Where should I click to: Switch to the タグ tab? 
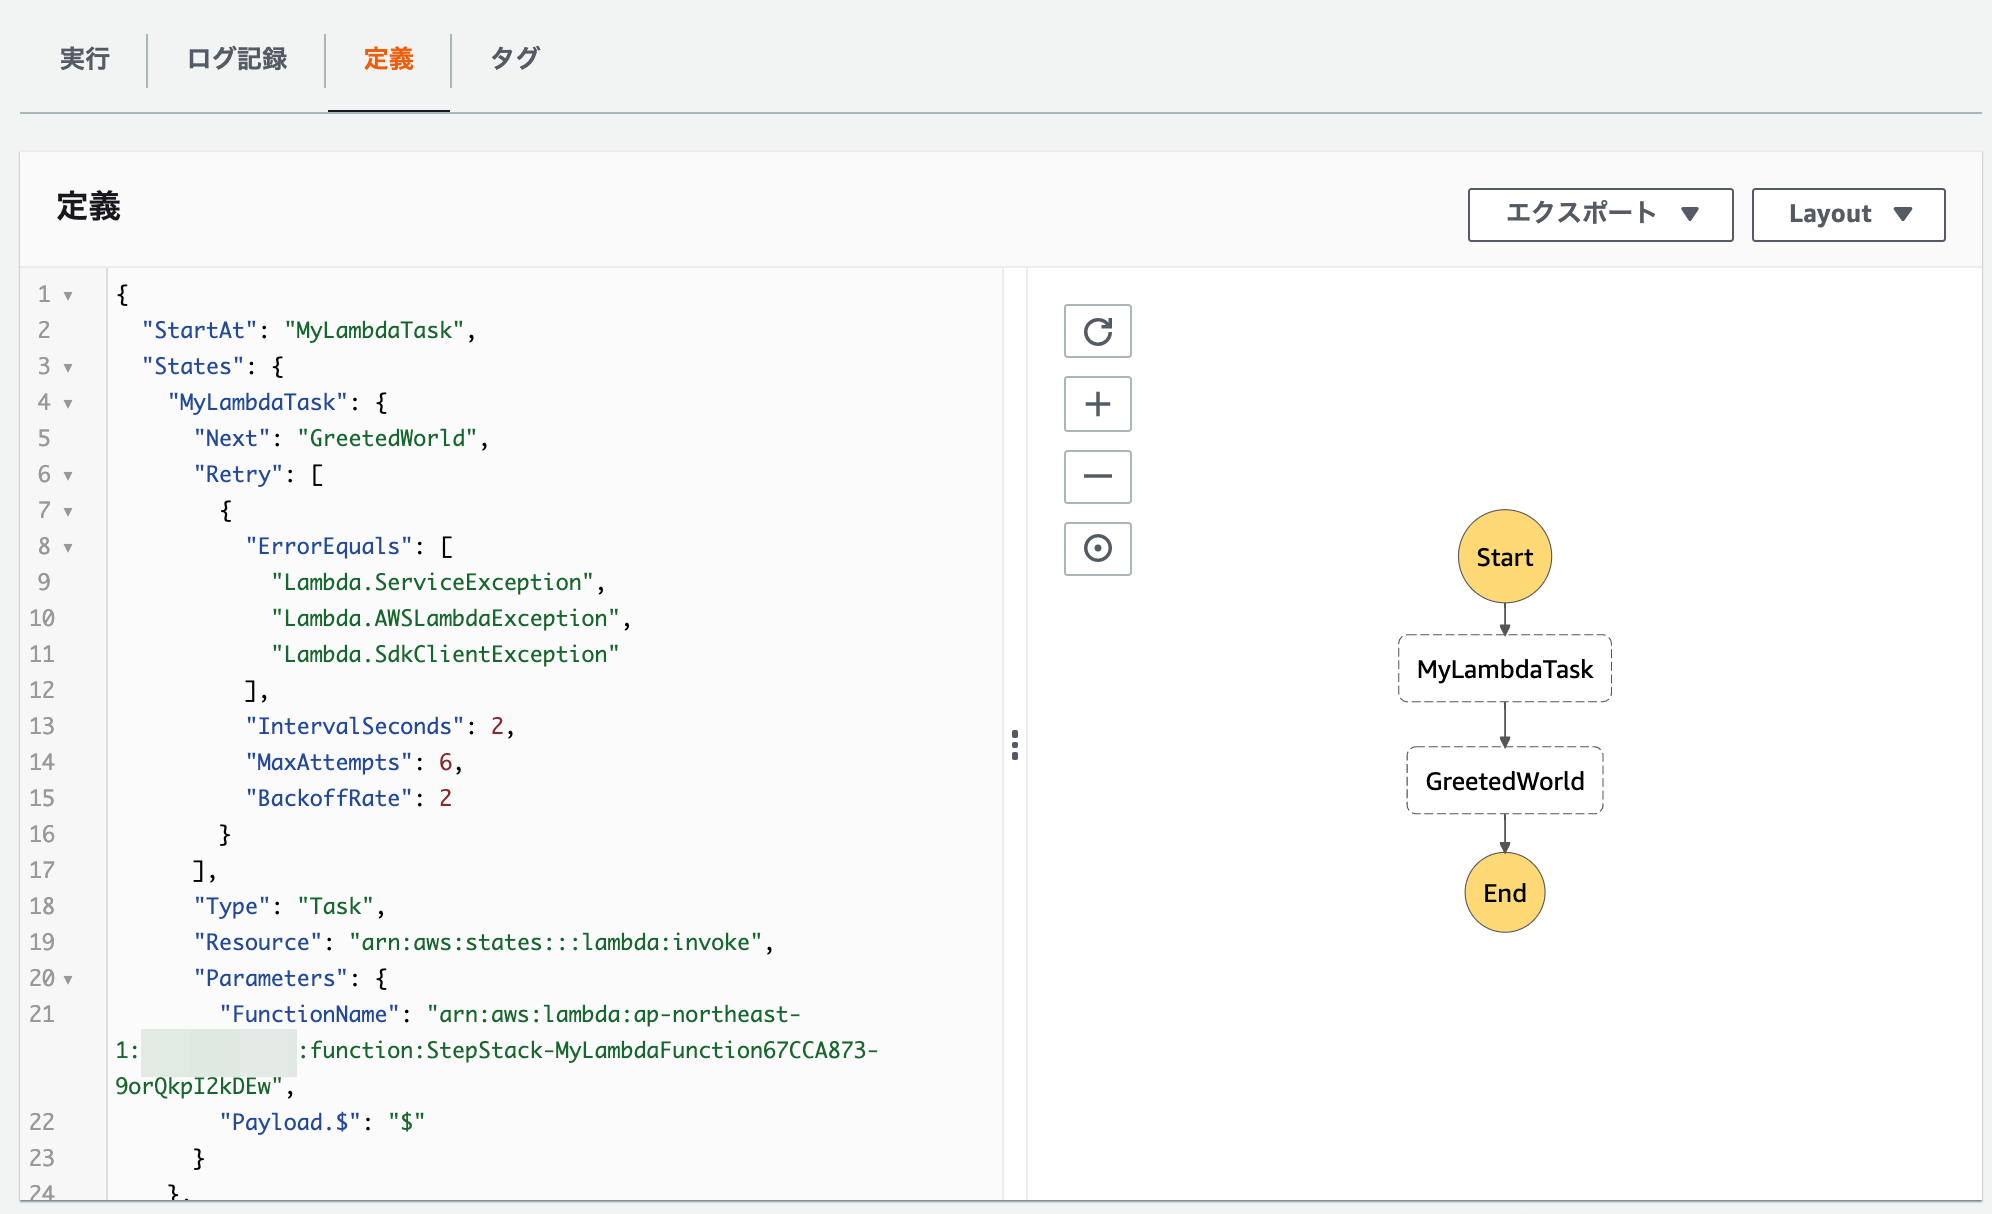(514, 59)
